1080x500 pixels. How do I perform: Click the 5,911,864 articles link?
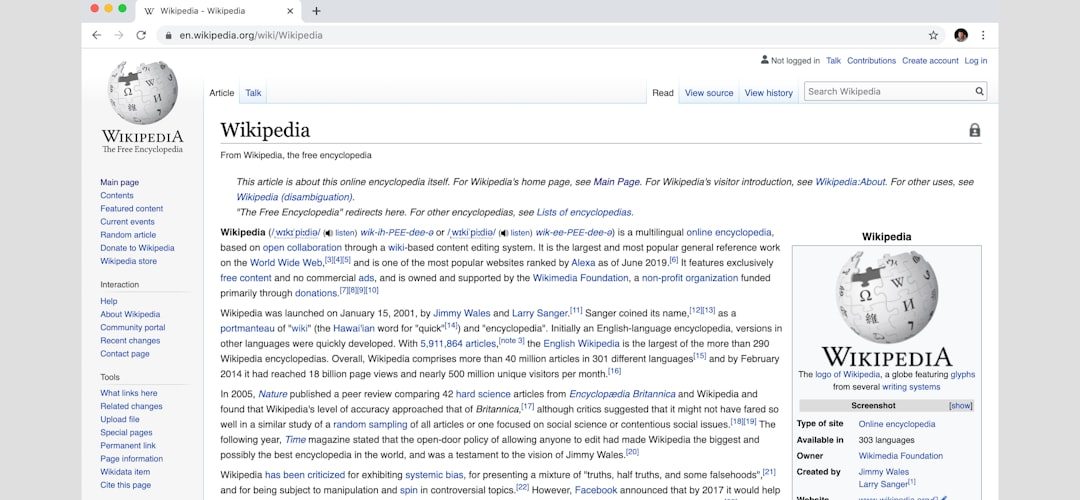458,344
